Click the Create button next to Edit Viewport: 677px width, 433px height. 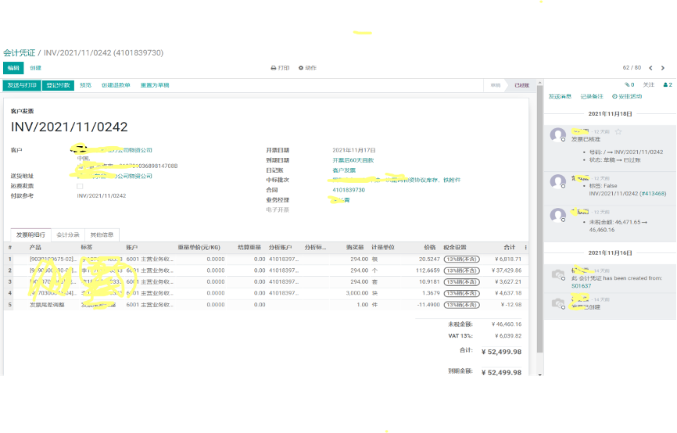pyautogui.click(x=35, y=68)
